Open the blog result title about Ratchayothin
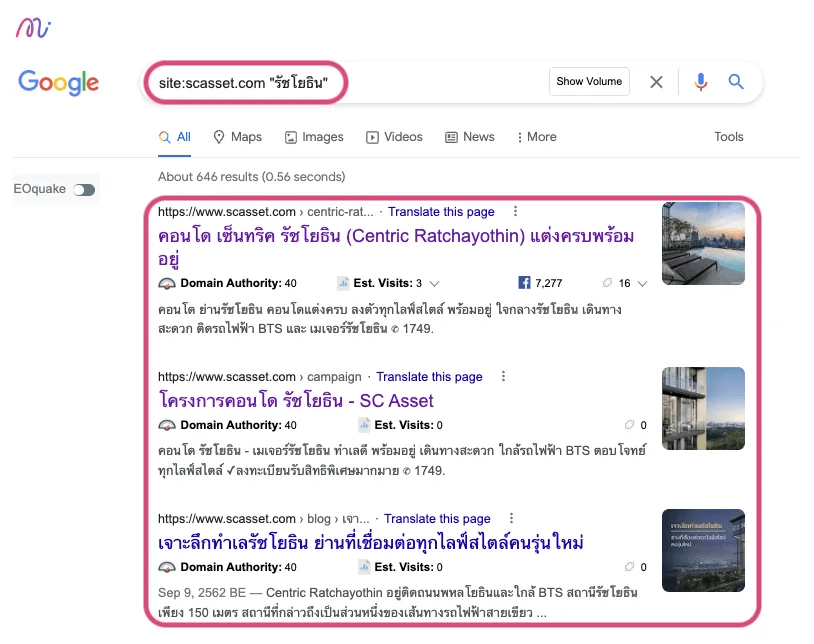 tap(371, 543)
